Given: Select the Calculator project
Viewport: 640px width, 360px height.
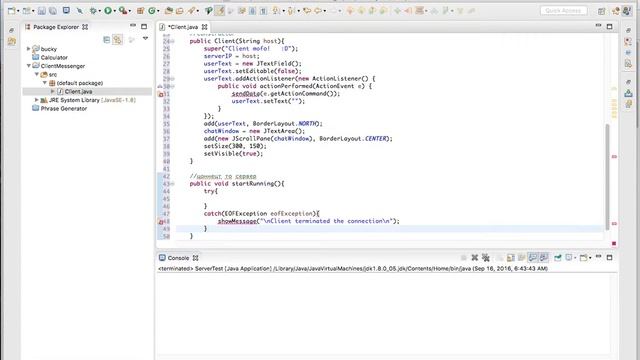Looking at the screenshot, I should coord(54,58).
